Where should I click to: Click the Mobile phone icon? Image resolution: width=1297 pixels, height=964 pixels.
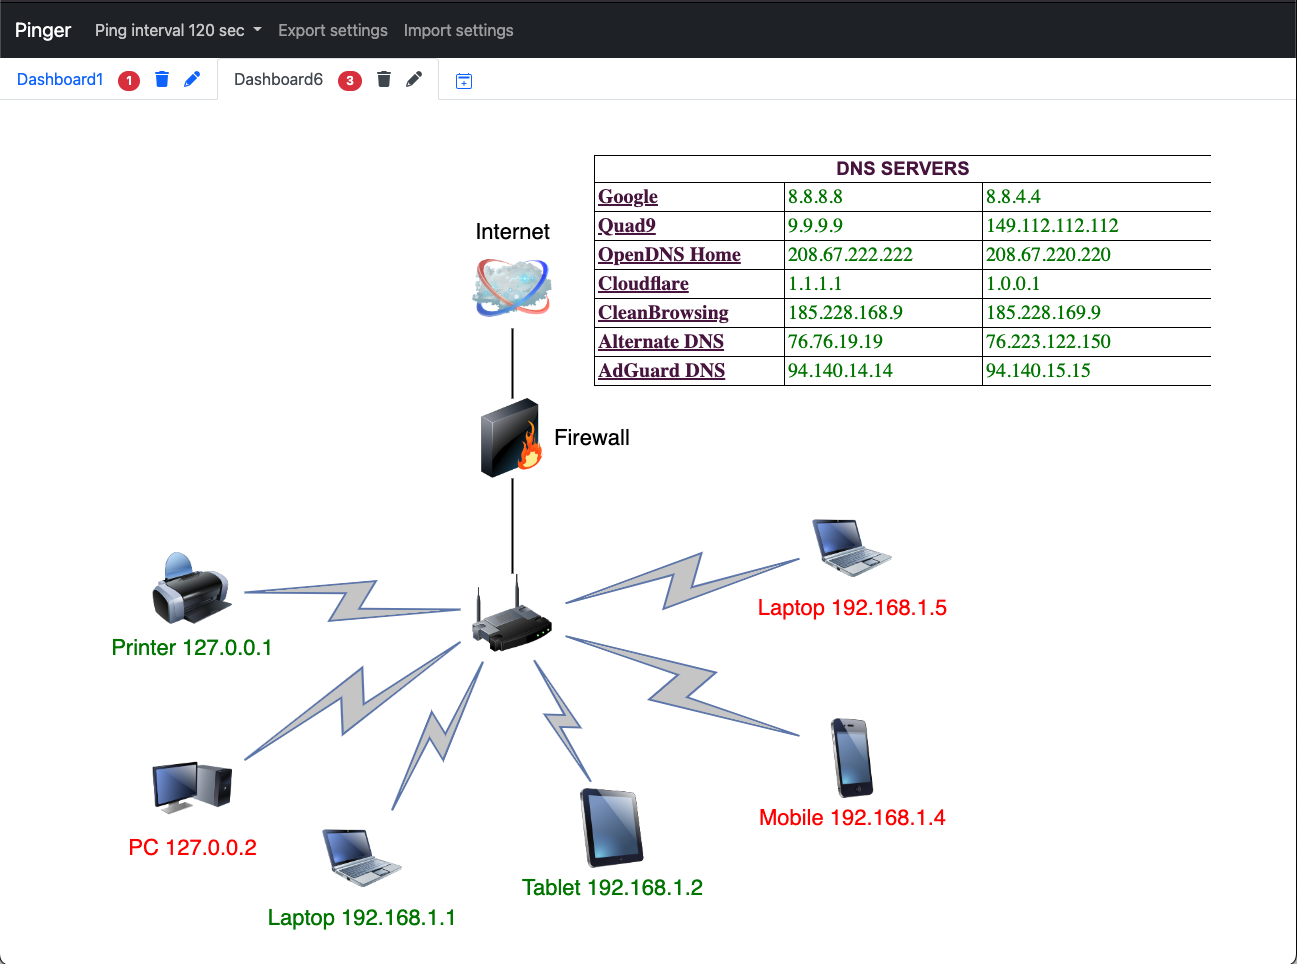click(852, 757)
